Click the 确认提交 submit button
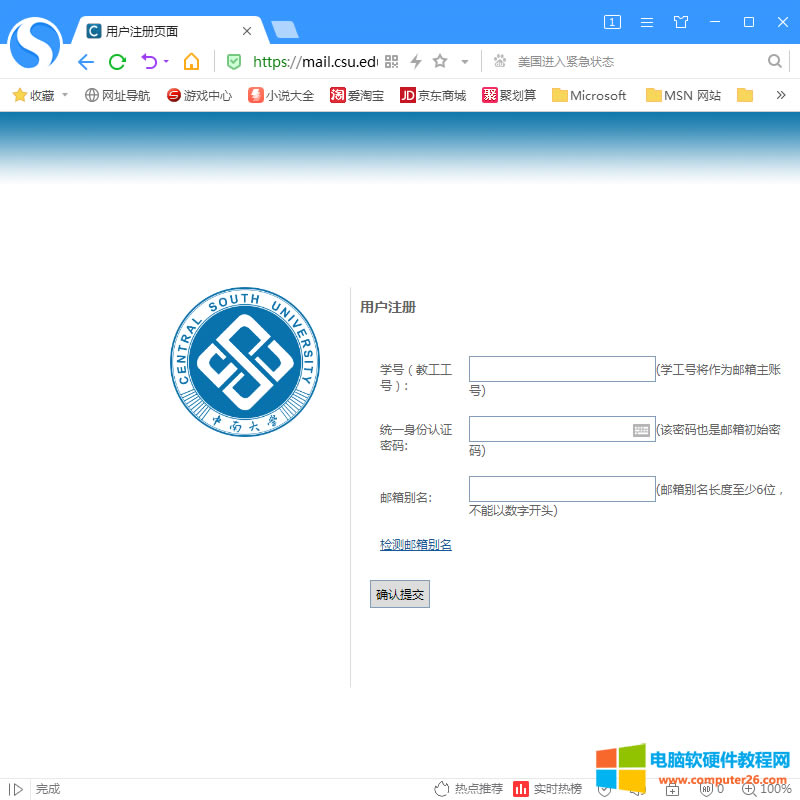The width and height of the screenshot is (800, 800). point(400,594)
